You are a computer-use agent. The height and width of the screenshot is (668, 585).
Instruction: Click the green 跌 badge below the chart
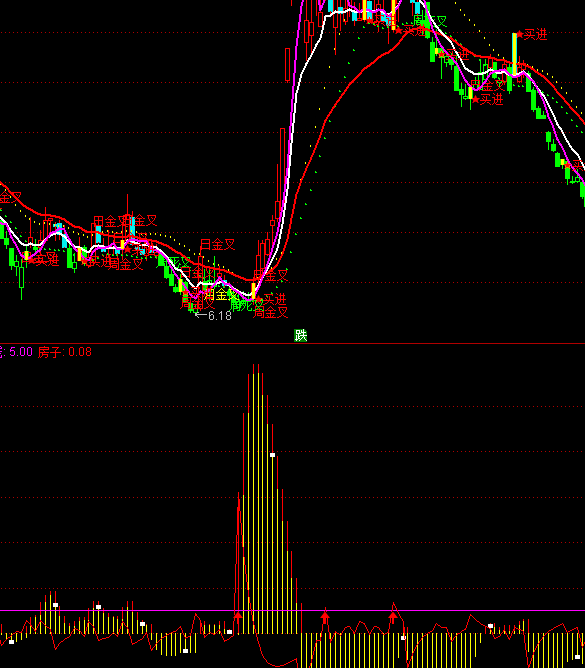(300, 336)
